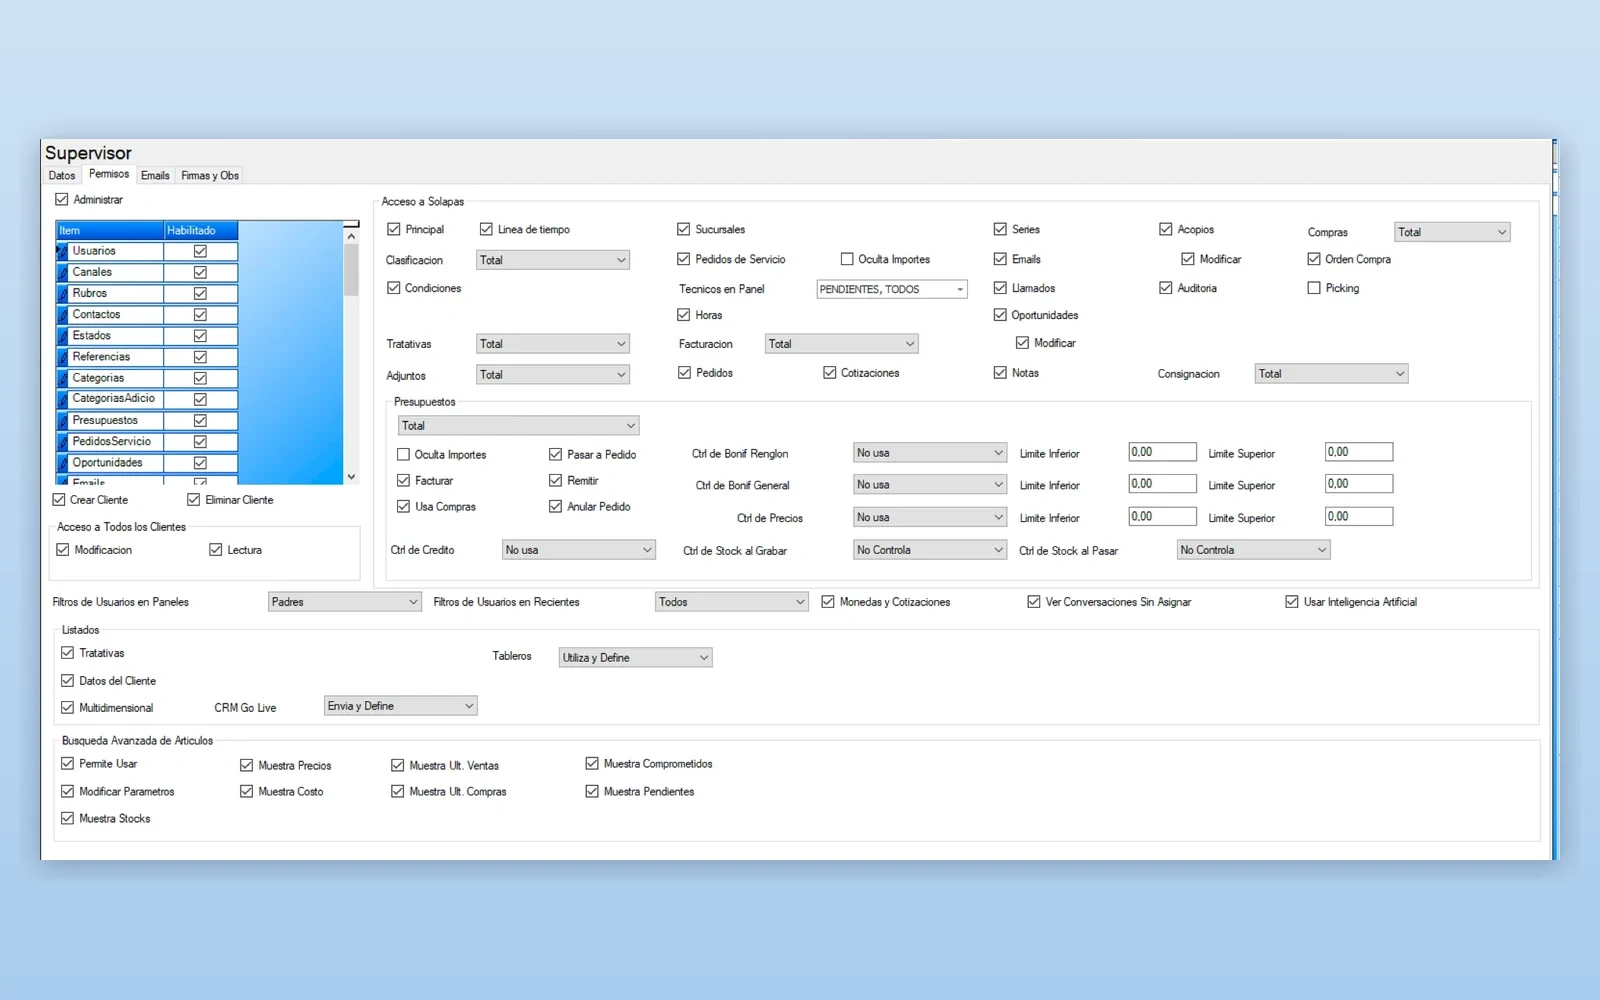Screen dimensions: 1600x1000
Task: Toggle the Administrar checkbox
Action: (62, 200)
